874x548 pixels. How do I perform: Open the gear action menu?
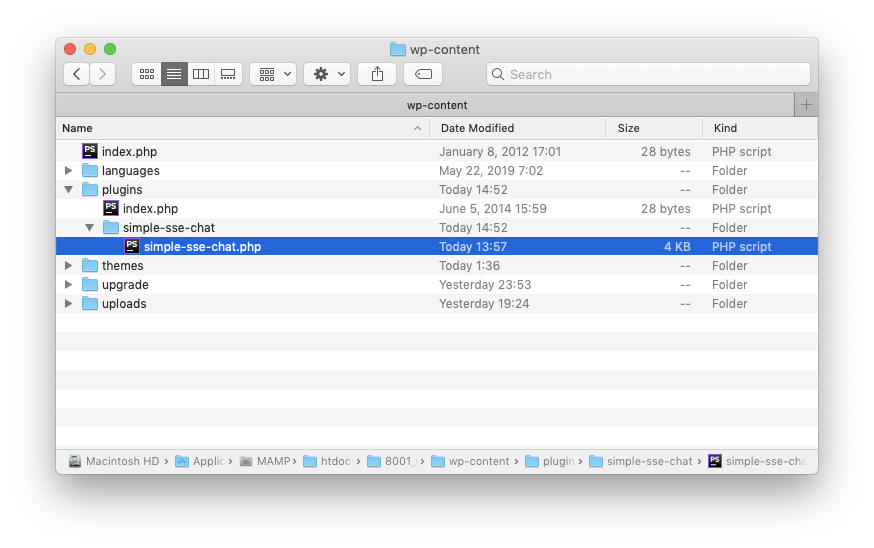tap(327, 74)
